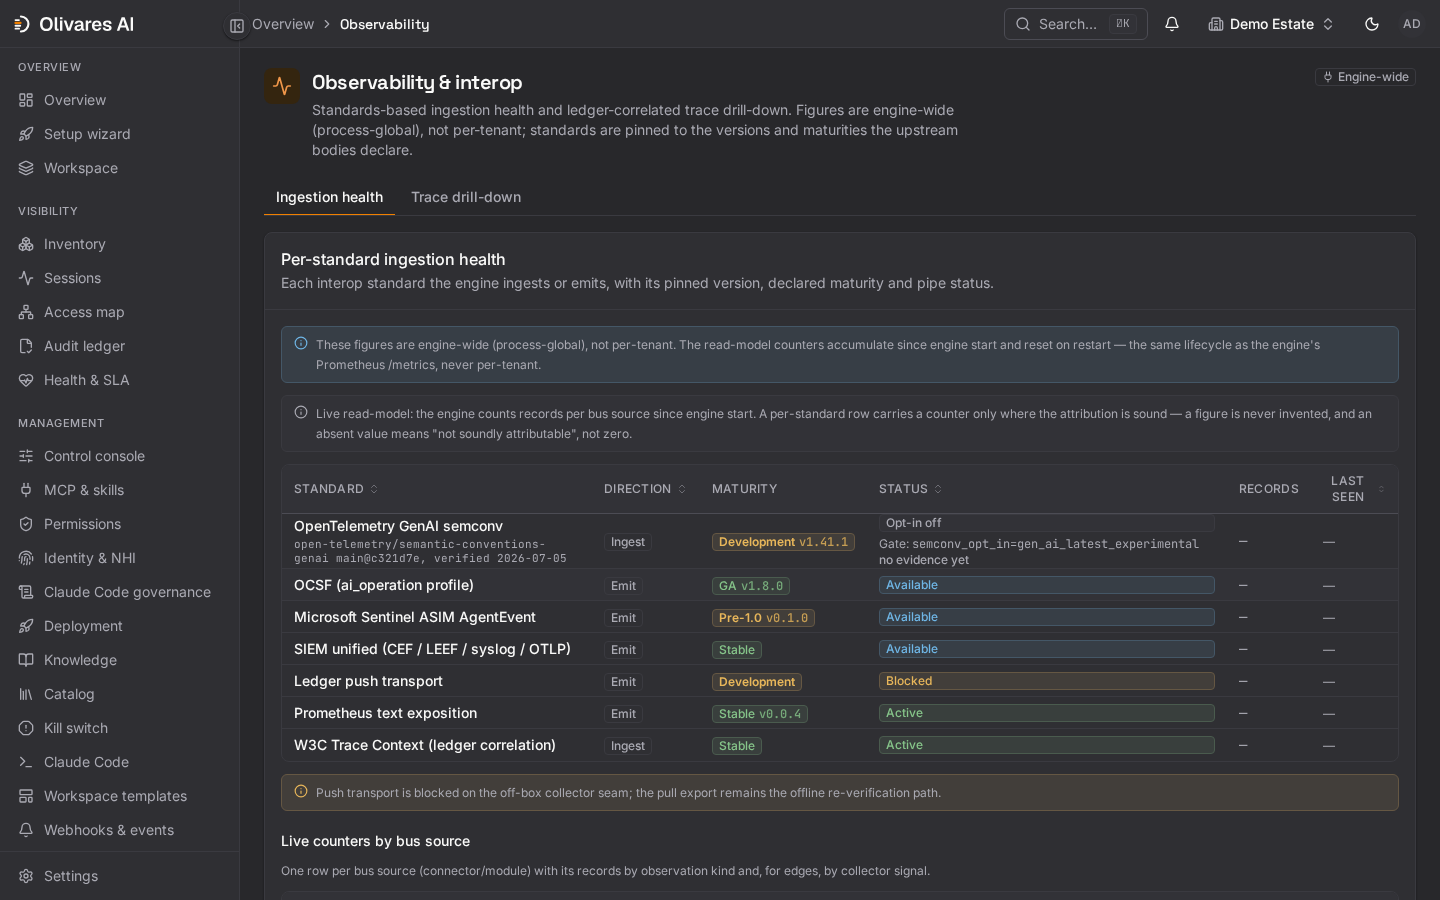Select W3C Trace Context row
Image resolution: width=1440 pixels, height=900 pixels.
[839, 745]
